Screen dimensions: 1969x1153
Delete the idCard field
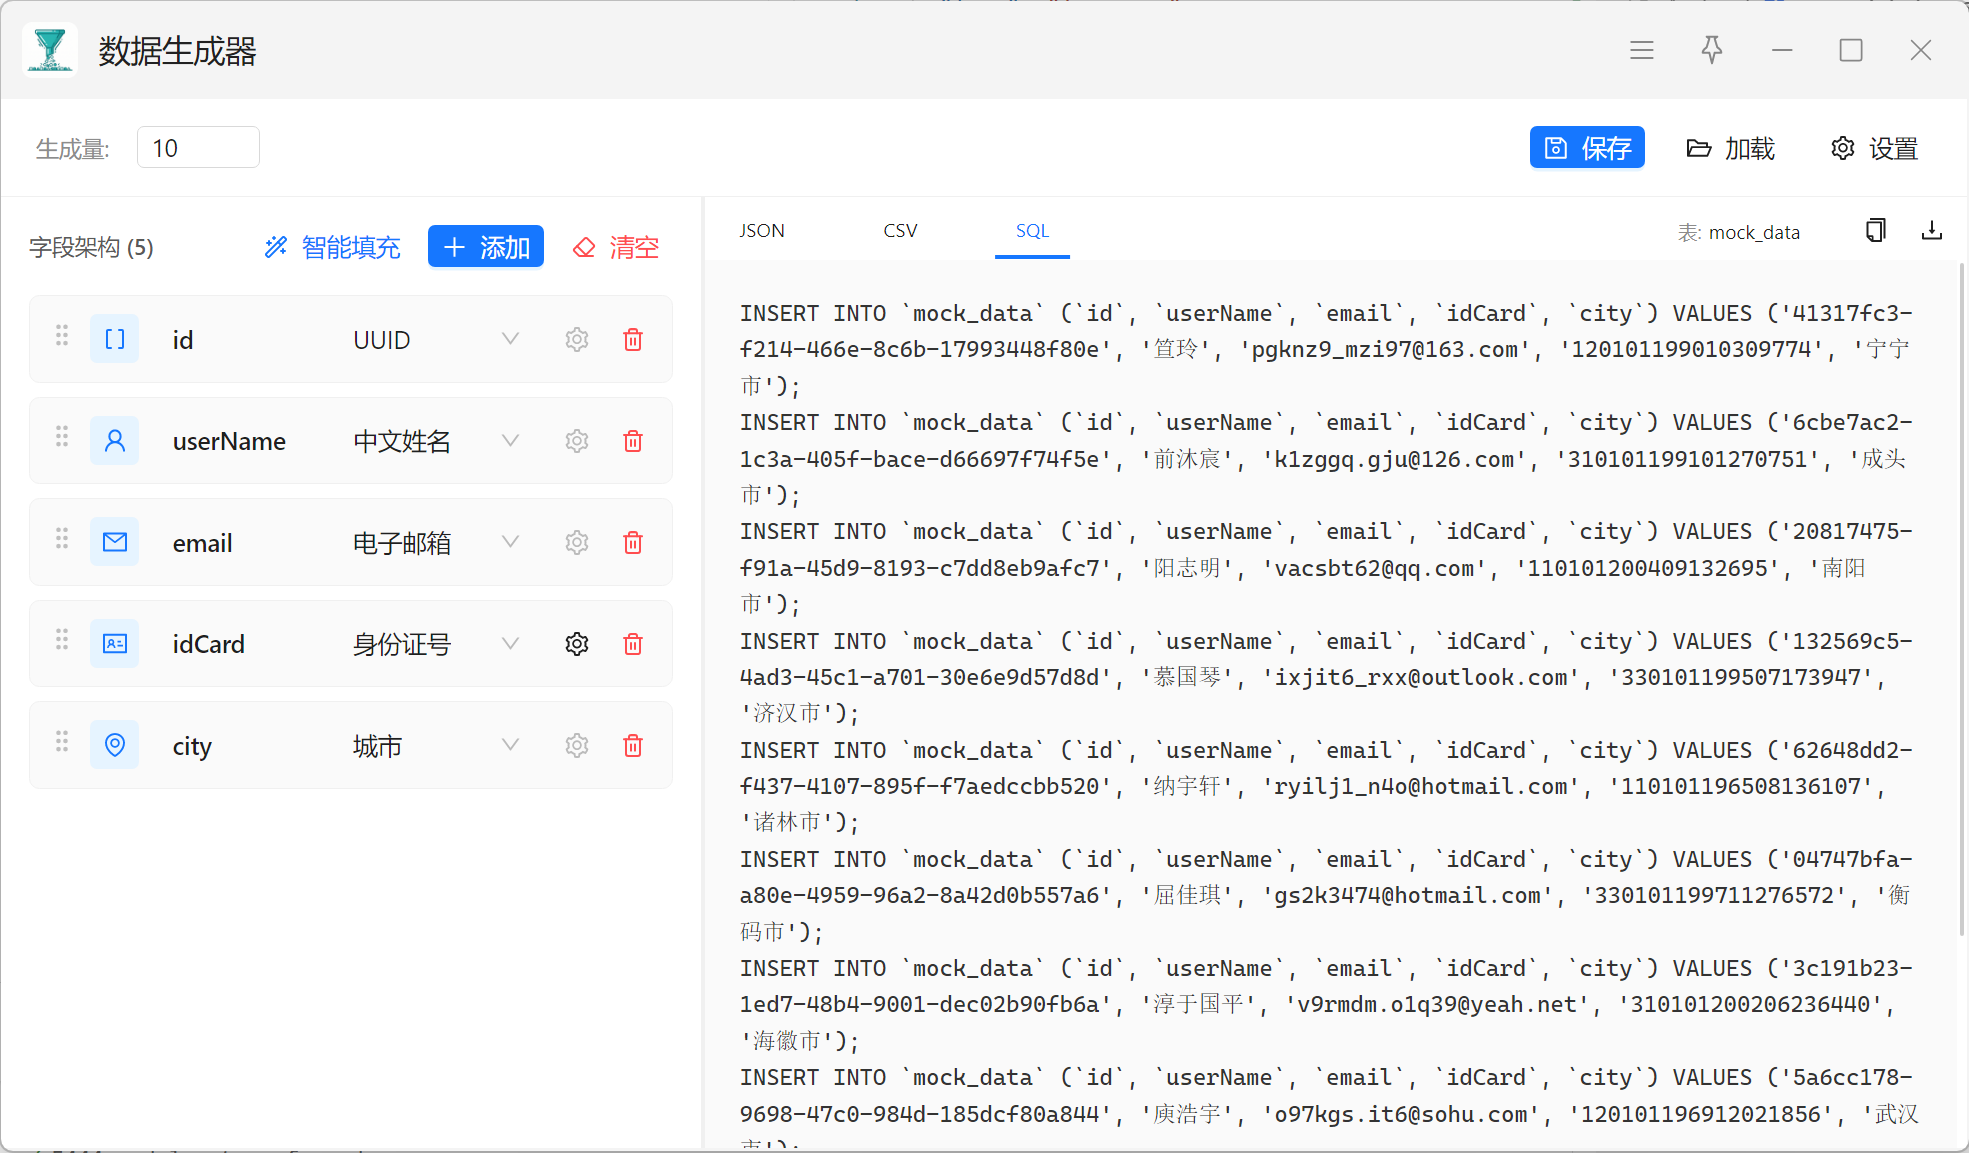click(632, 644)
